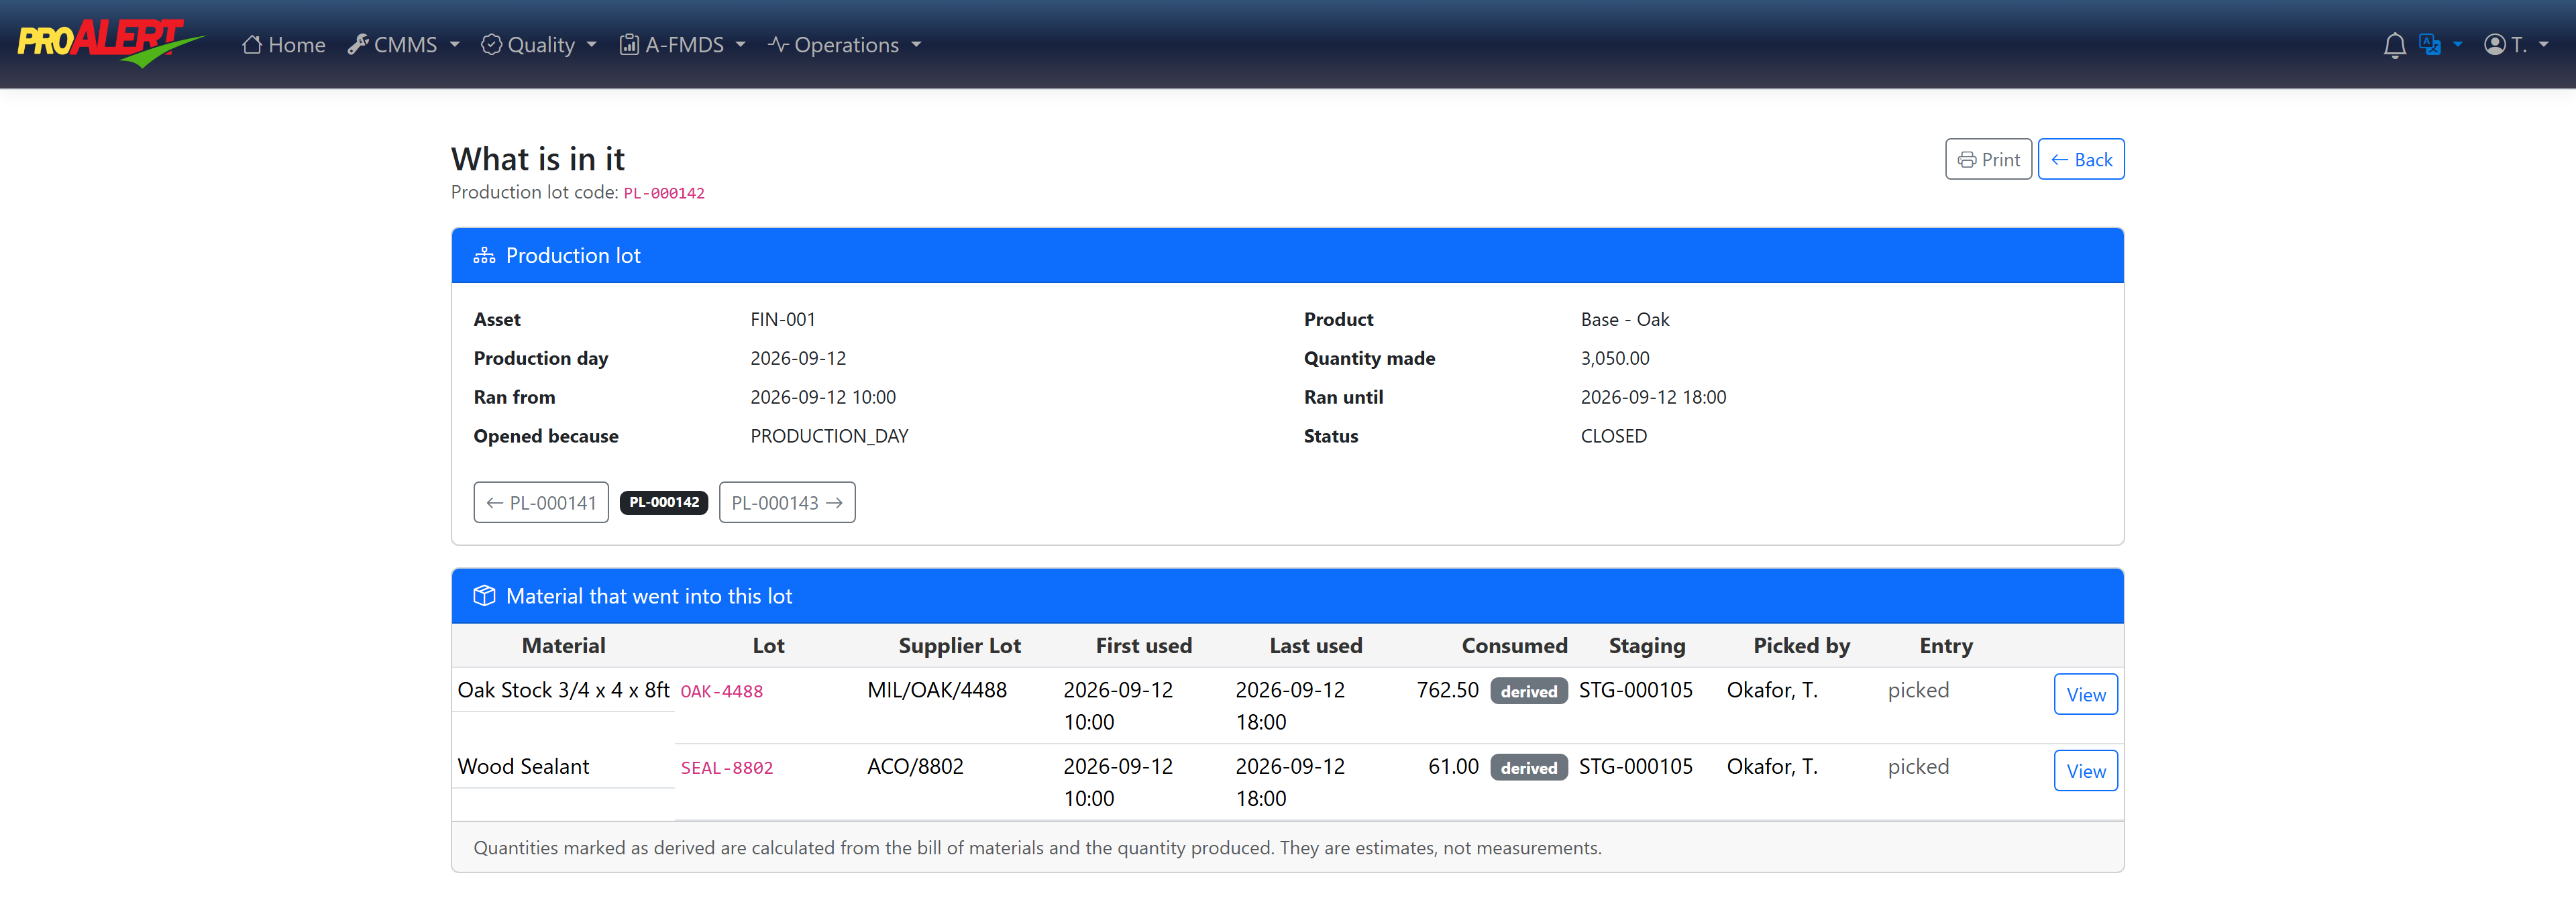Open the language translate menu
The width and height of the screenshot is (2576, 916).
pyautogui.click(x=2440, y=45)
